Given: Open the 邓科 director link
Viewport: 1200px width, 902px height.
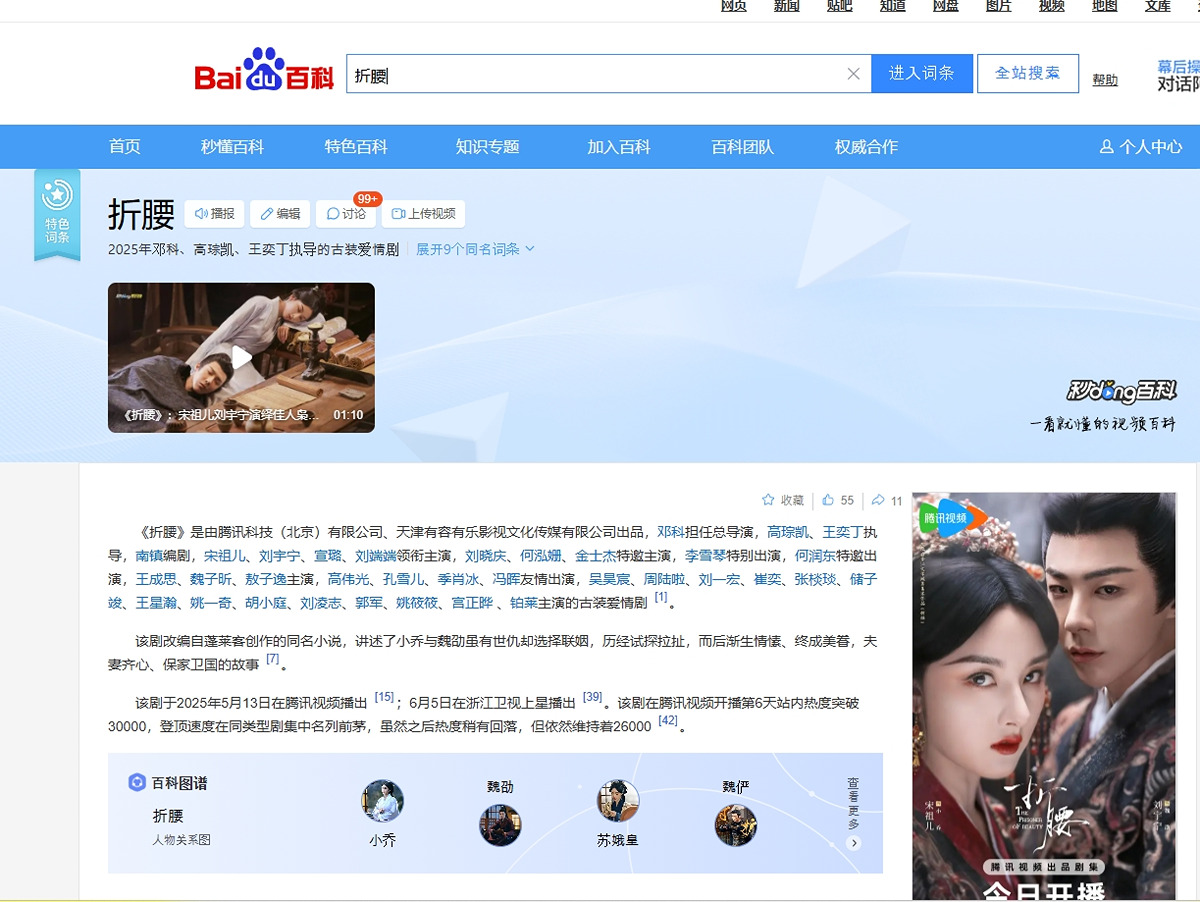Looking at the screenshot, I should 671,532.
